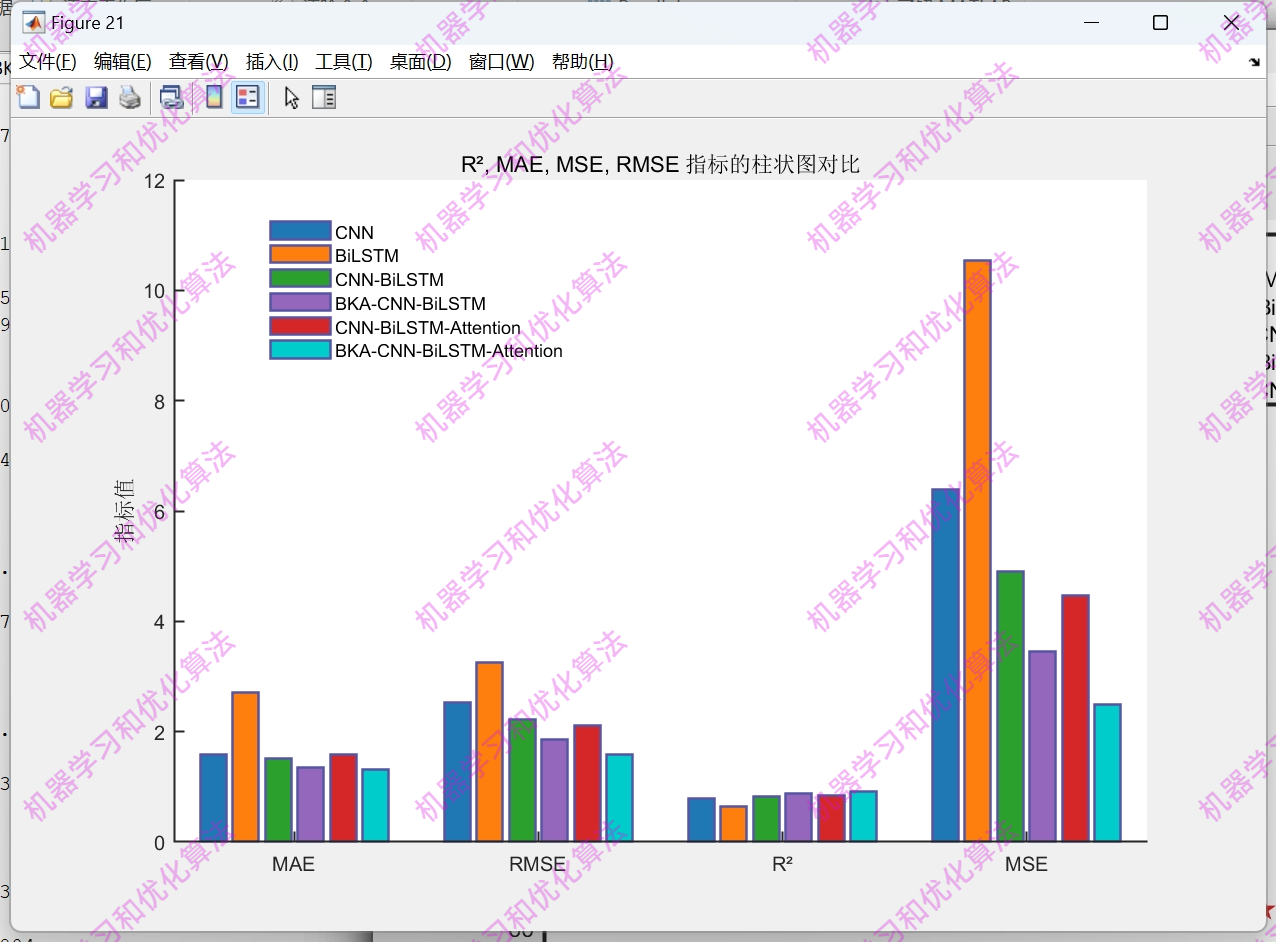
Task: Select the purple bar in the MSE group
Action: click(1042, 747)
